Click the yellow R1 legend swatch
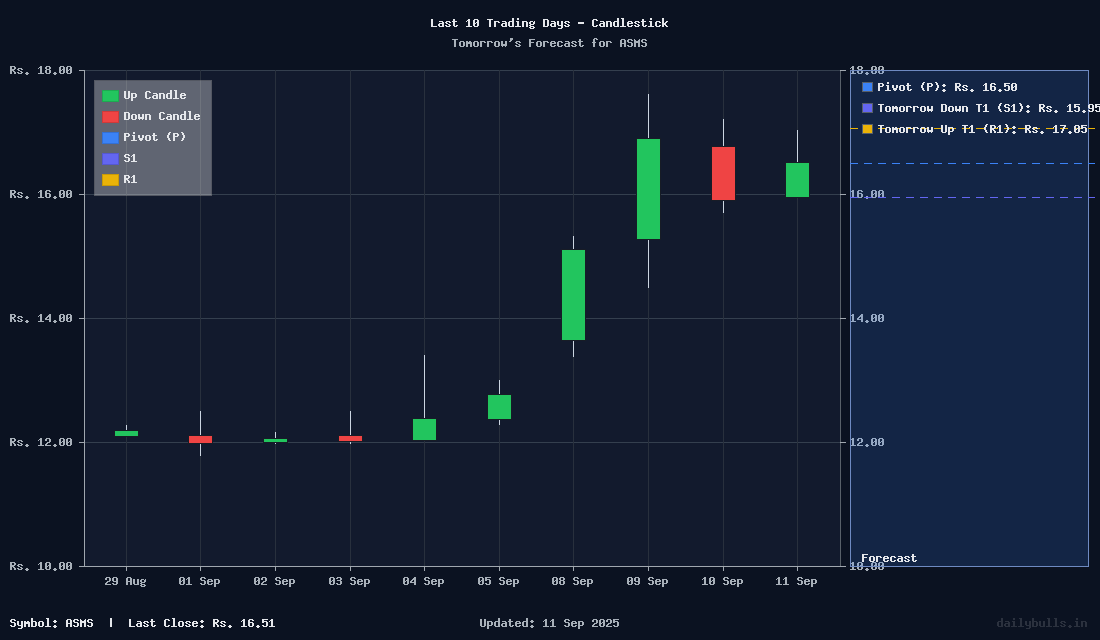This screenshot has height=640, width=1100. click(x=110, y=180)
